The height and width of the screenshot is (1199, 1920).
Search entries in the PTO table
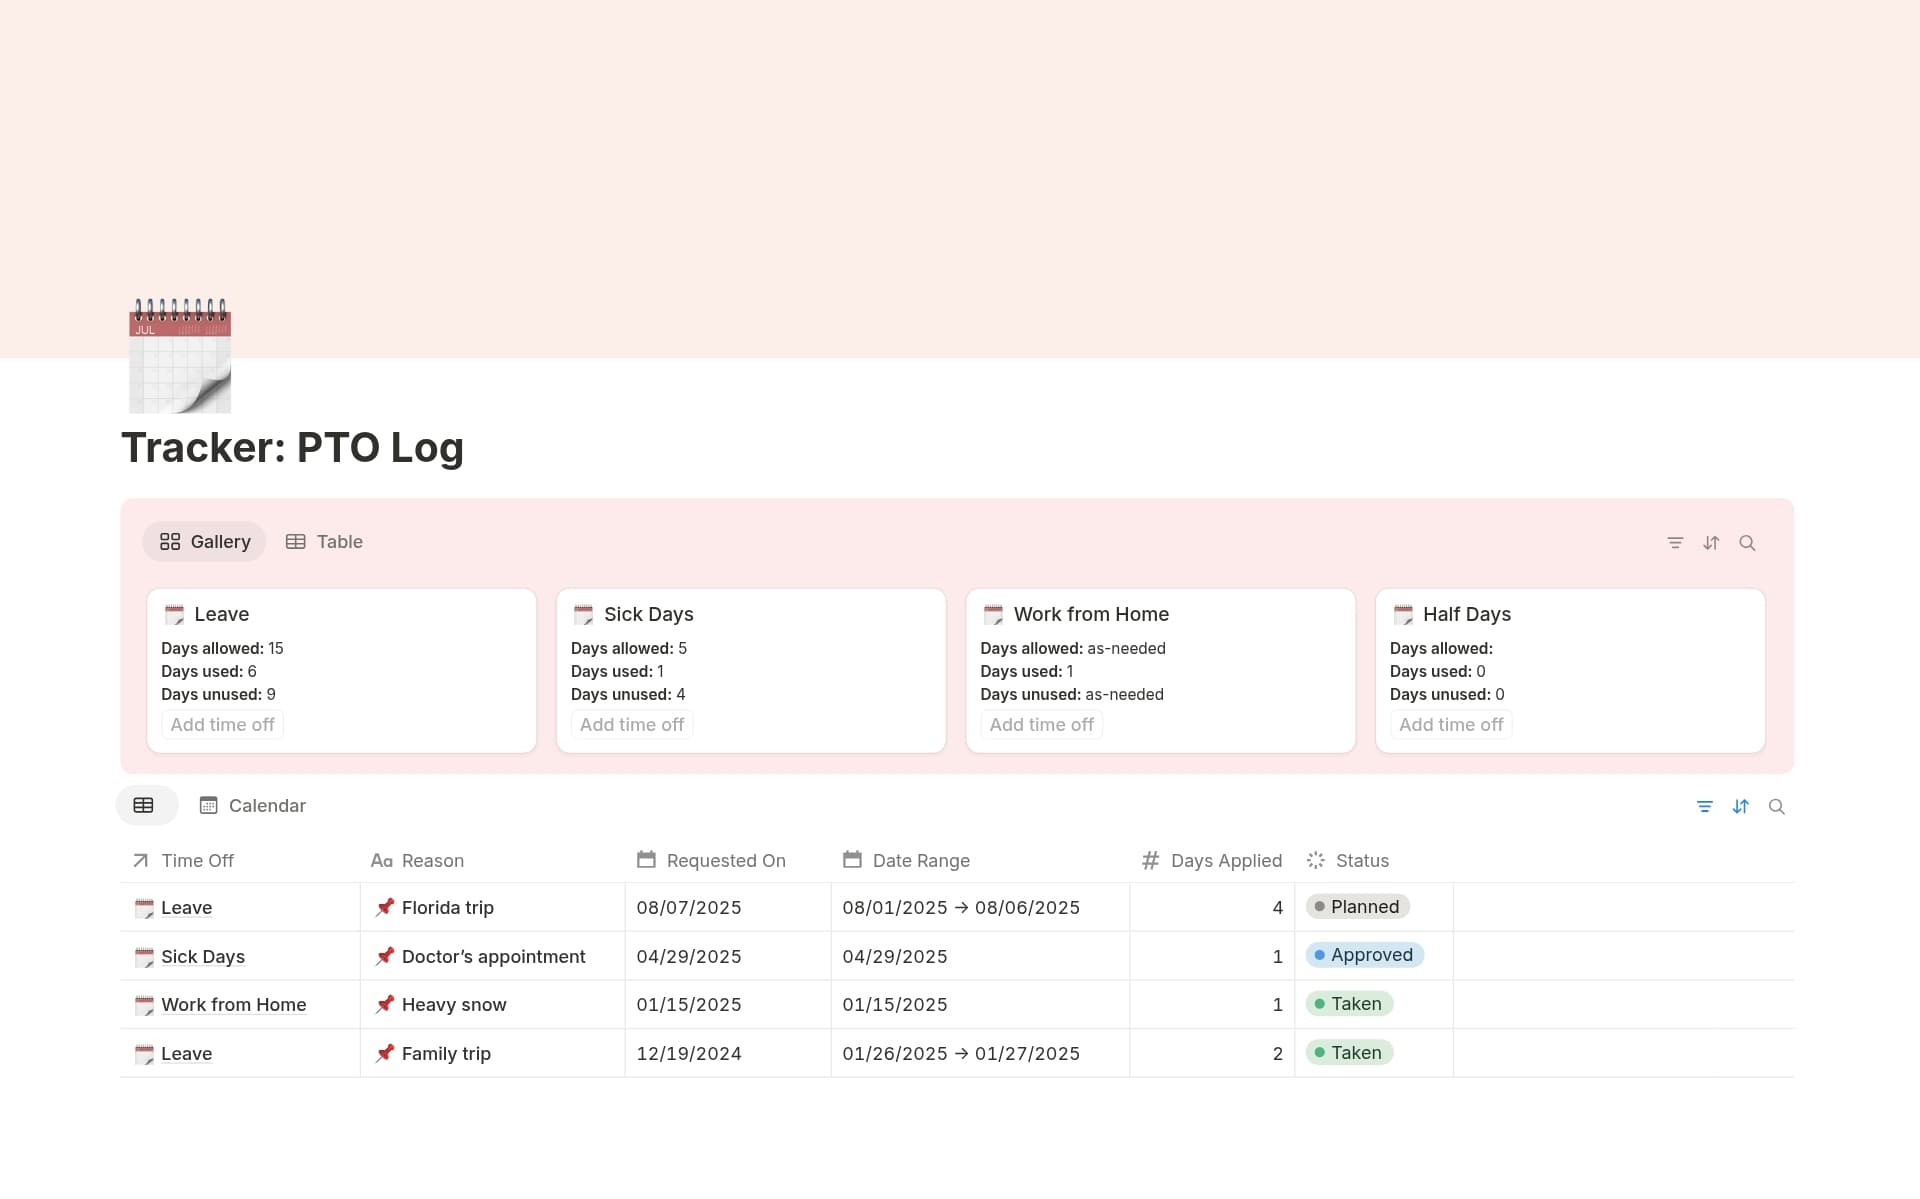[x=1777, y=806]
